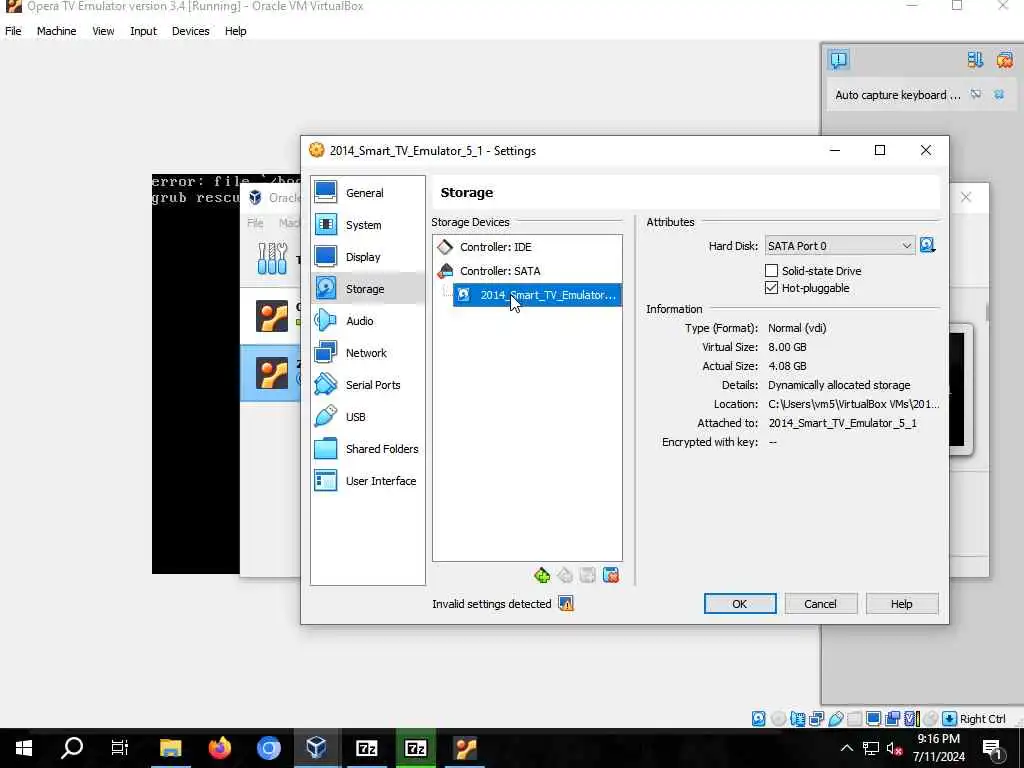Click the invalid settings warning icon
The height and width of the screenshot is (768, 1024).
pos(566,604)
